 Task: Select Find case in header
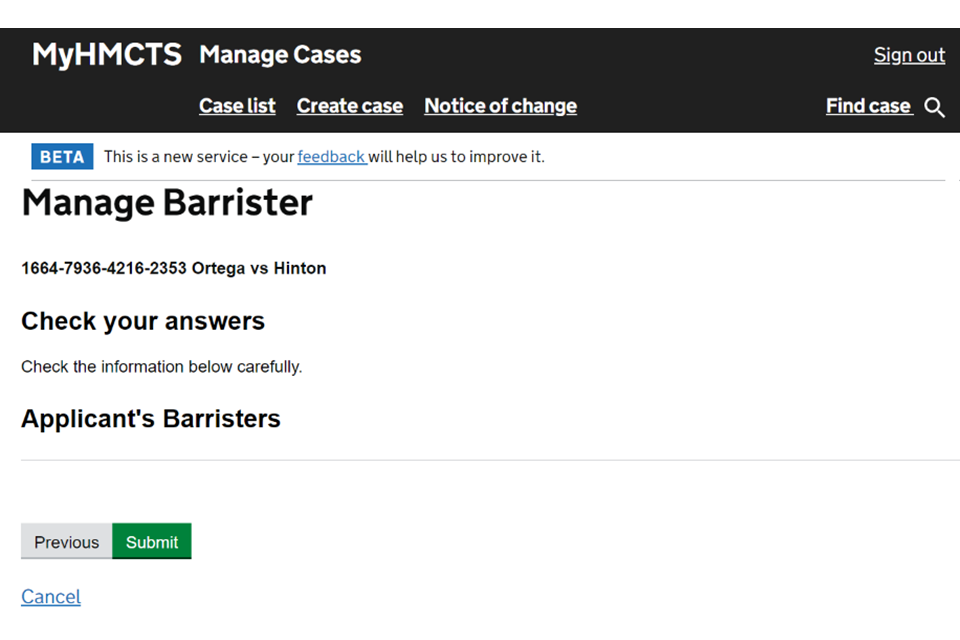click(868, 106)
